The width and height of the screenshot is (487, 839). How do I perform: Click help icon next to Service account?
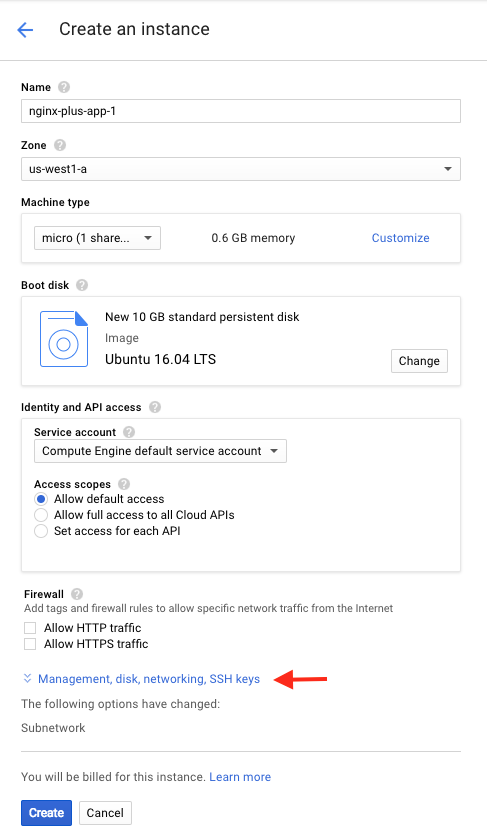click(129, 432)
